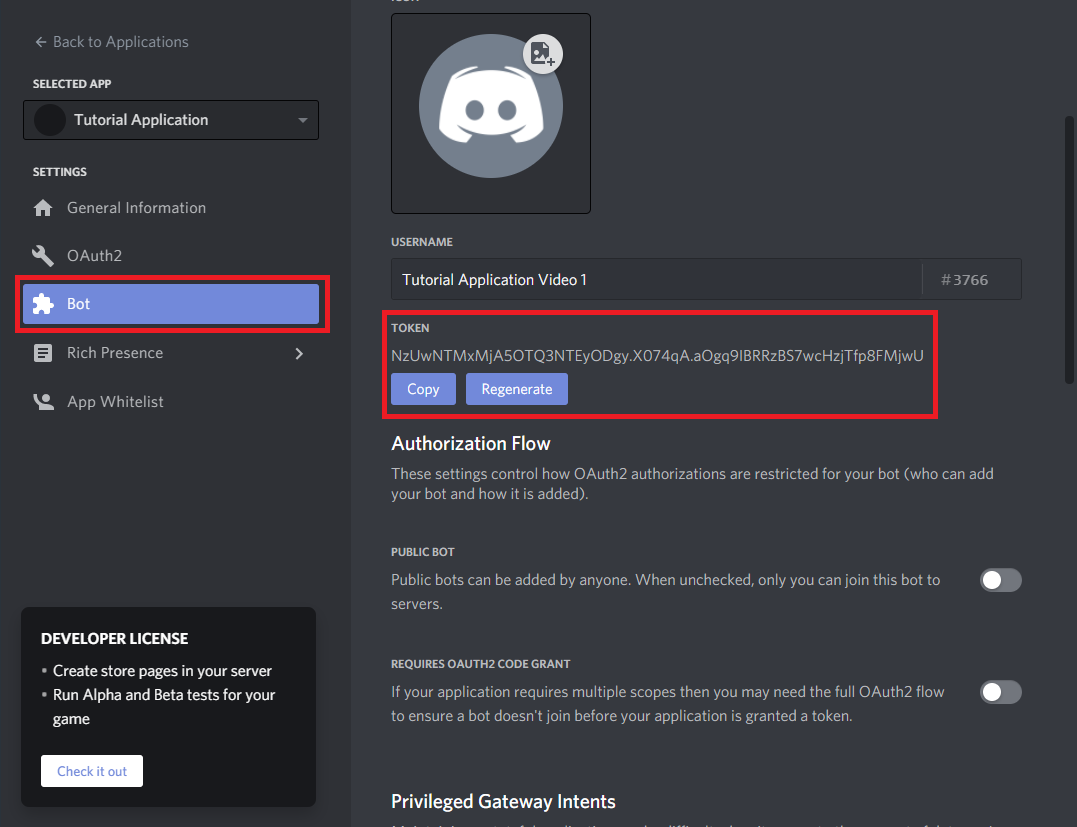Screen dimensions: 1077x827
Task: Click the REQUIRES OAUTH2 CODE GRANT label
Action: [481, 664]
